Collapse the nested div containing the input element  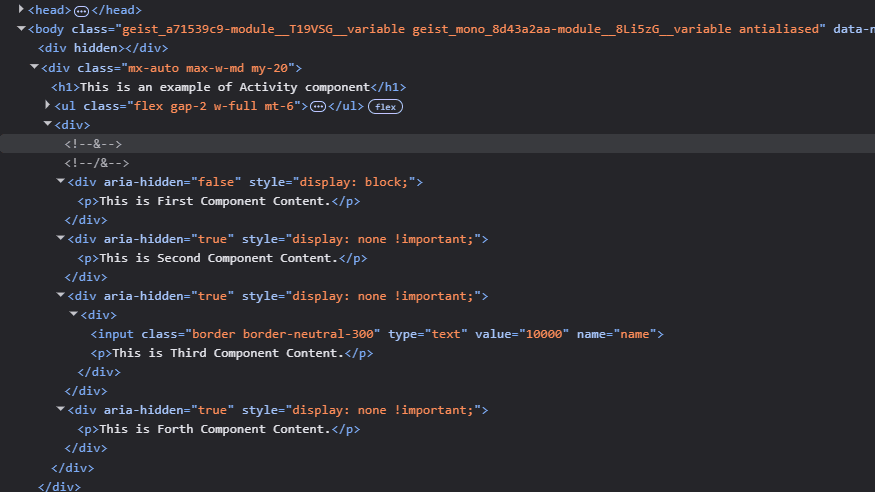coord(73,315)
